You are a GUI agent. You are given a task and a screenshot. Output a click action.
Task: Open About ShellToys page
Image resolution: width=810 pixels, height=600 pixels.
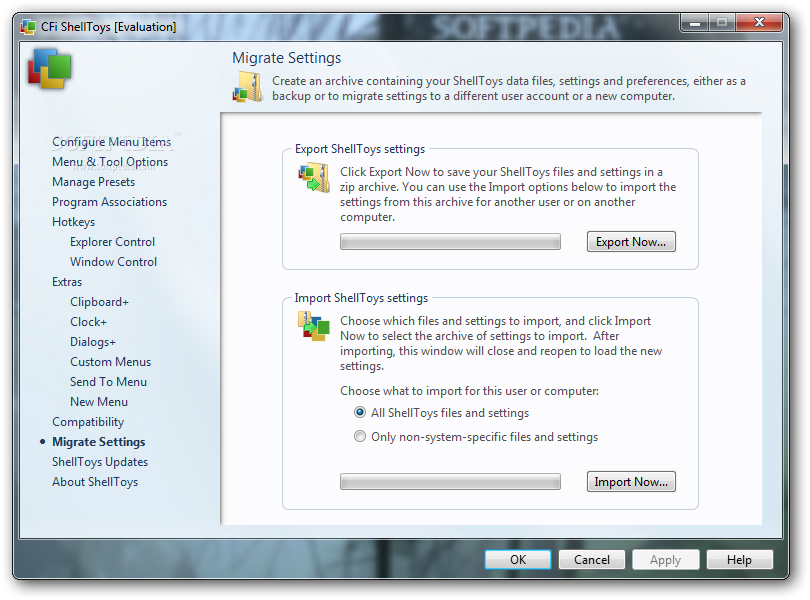pos(95,482)
